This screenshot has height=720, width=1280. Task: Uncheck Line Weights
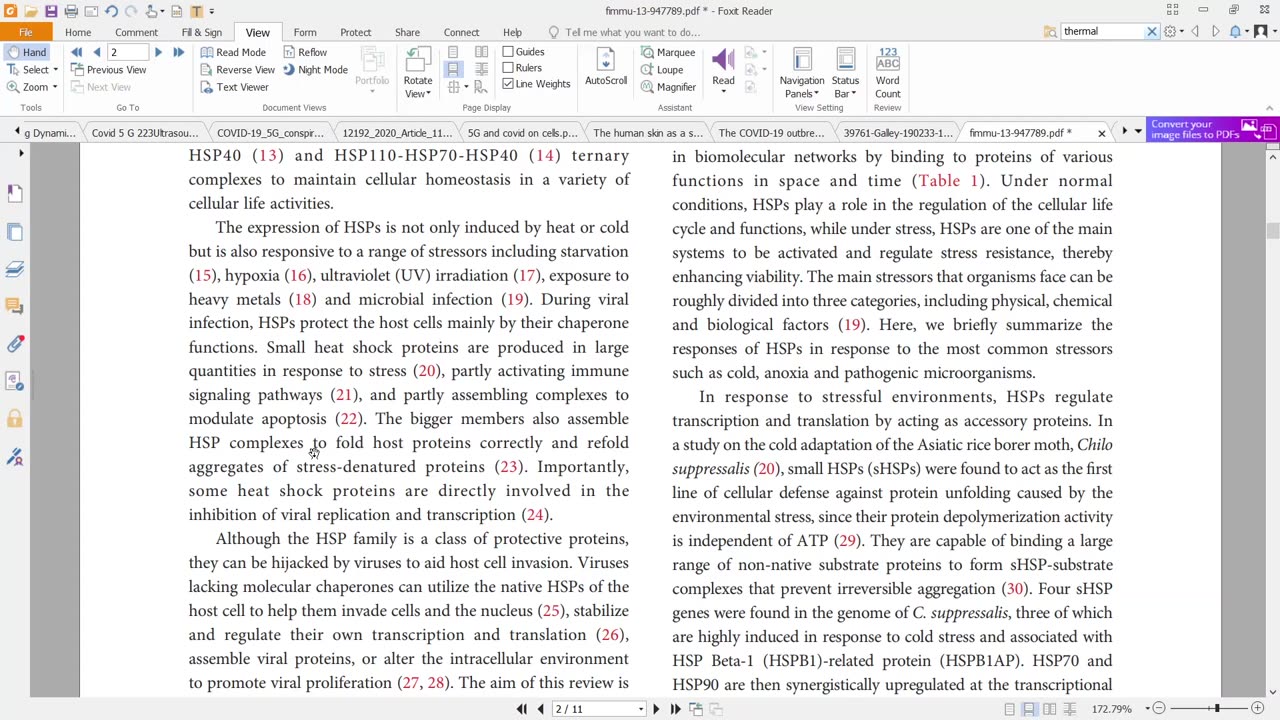(508, 84)
